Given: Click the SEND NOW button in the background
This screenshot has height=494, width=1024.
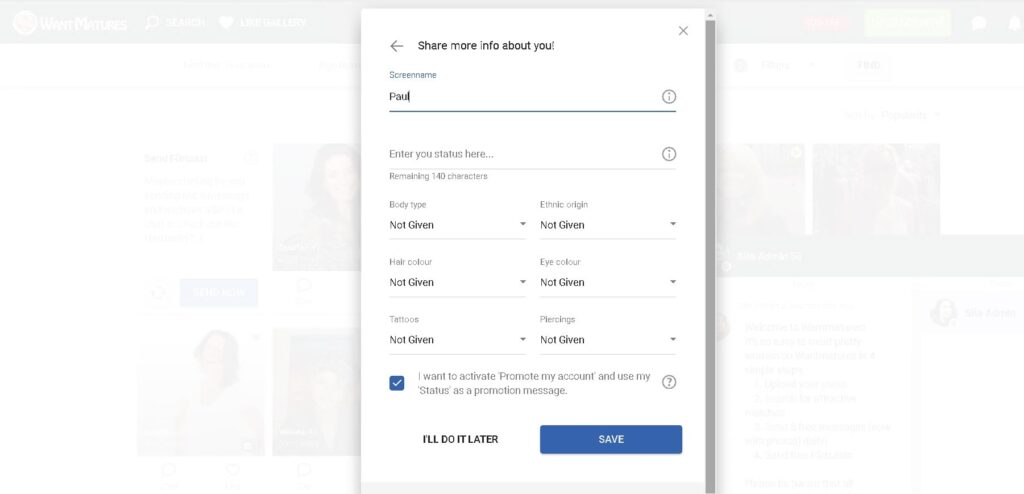Looking at the screenshot, I should pos(219,293).
